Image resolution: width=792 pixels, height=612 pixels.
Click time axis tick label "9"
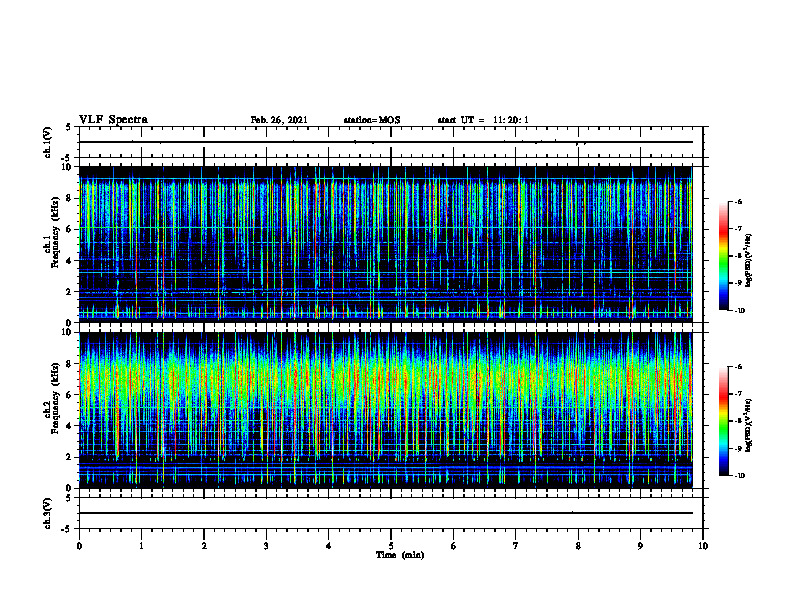click(x=640, y=546)
